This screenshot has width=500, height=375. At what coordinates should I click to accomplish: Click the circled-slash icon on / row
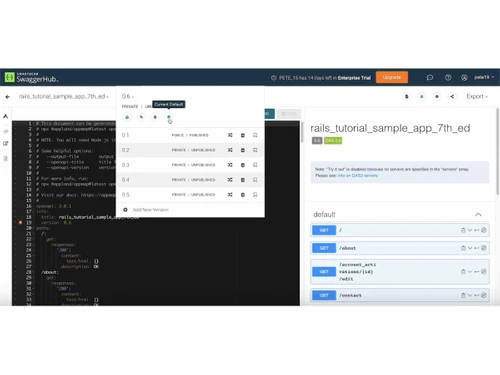[x=484, y=230]
